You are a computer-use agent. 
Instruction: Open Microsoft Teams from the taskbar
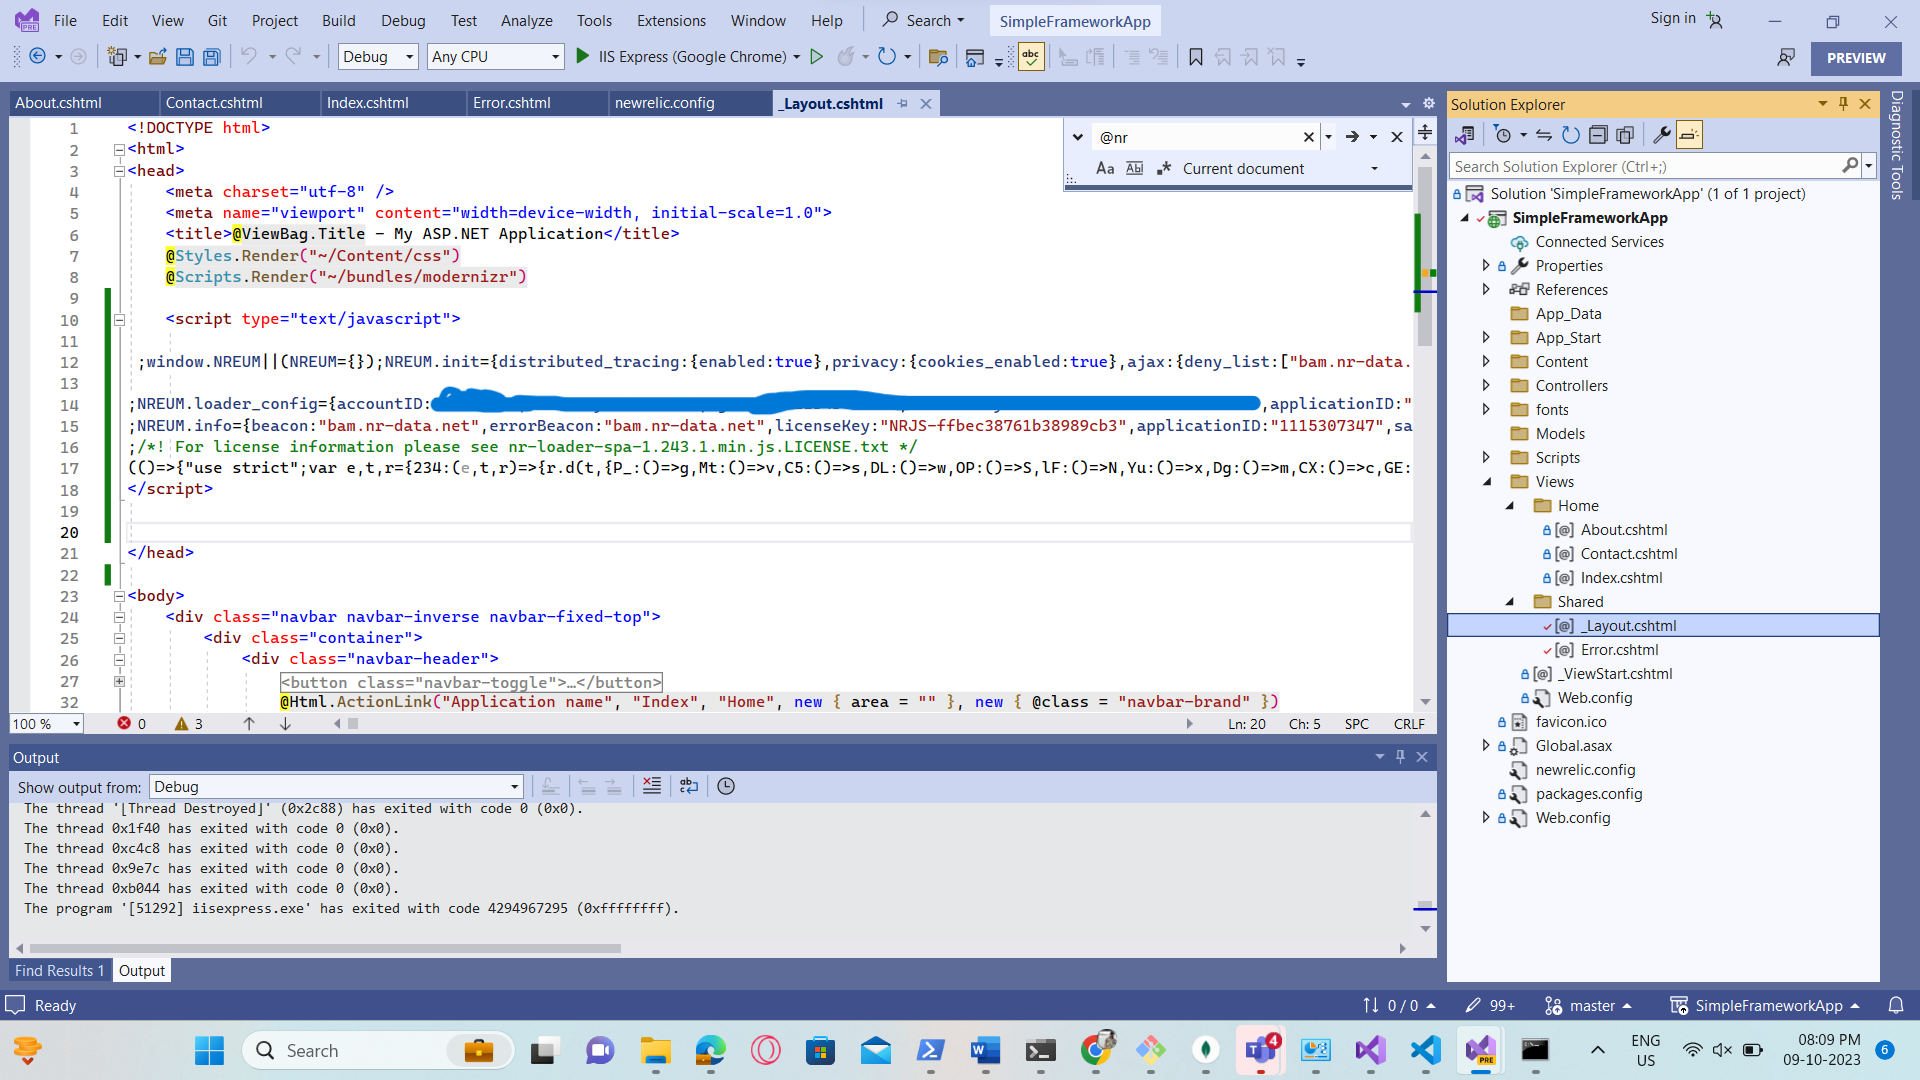coord(1260,1050)
